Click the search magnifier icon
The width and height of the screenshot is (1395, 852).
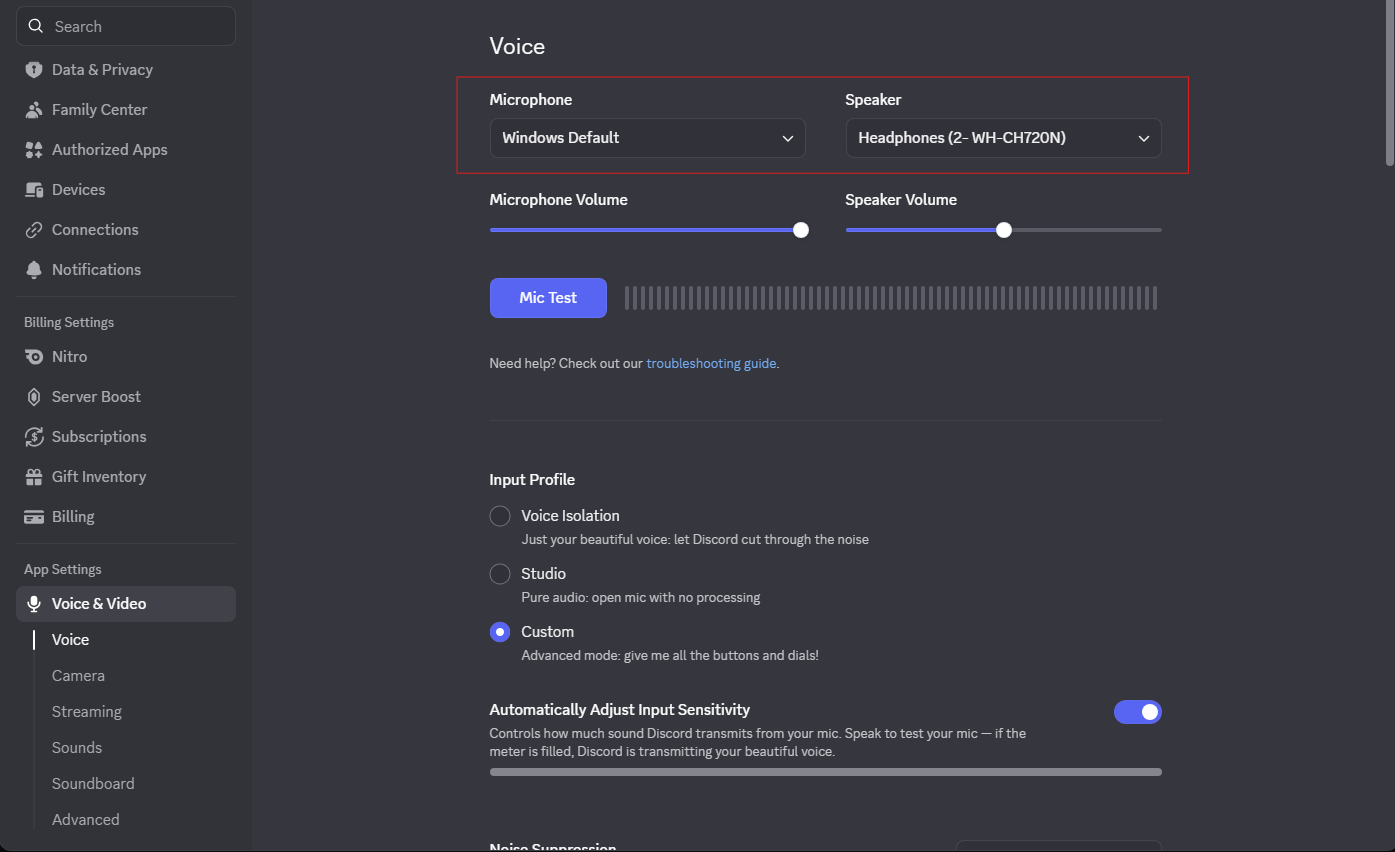[36, 26]
